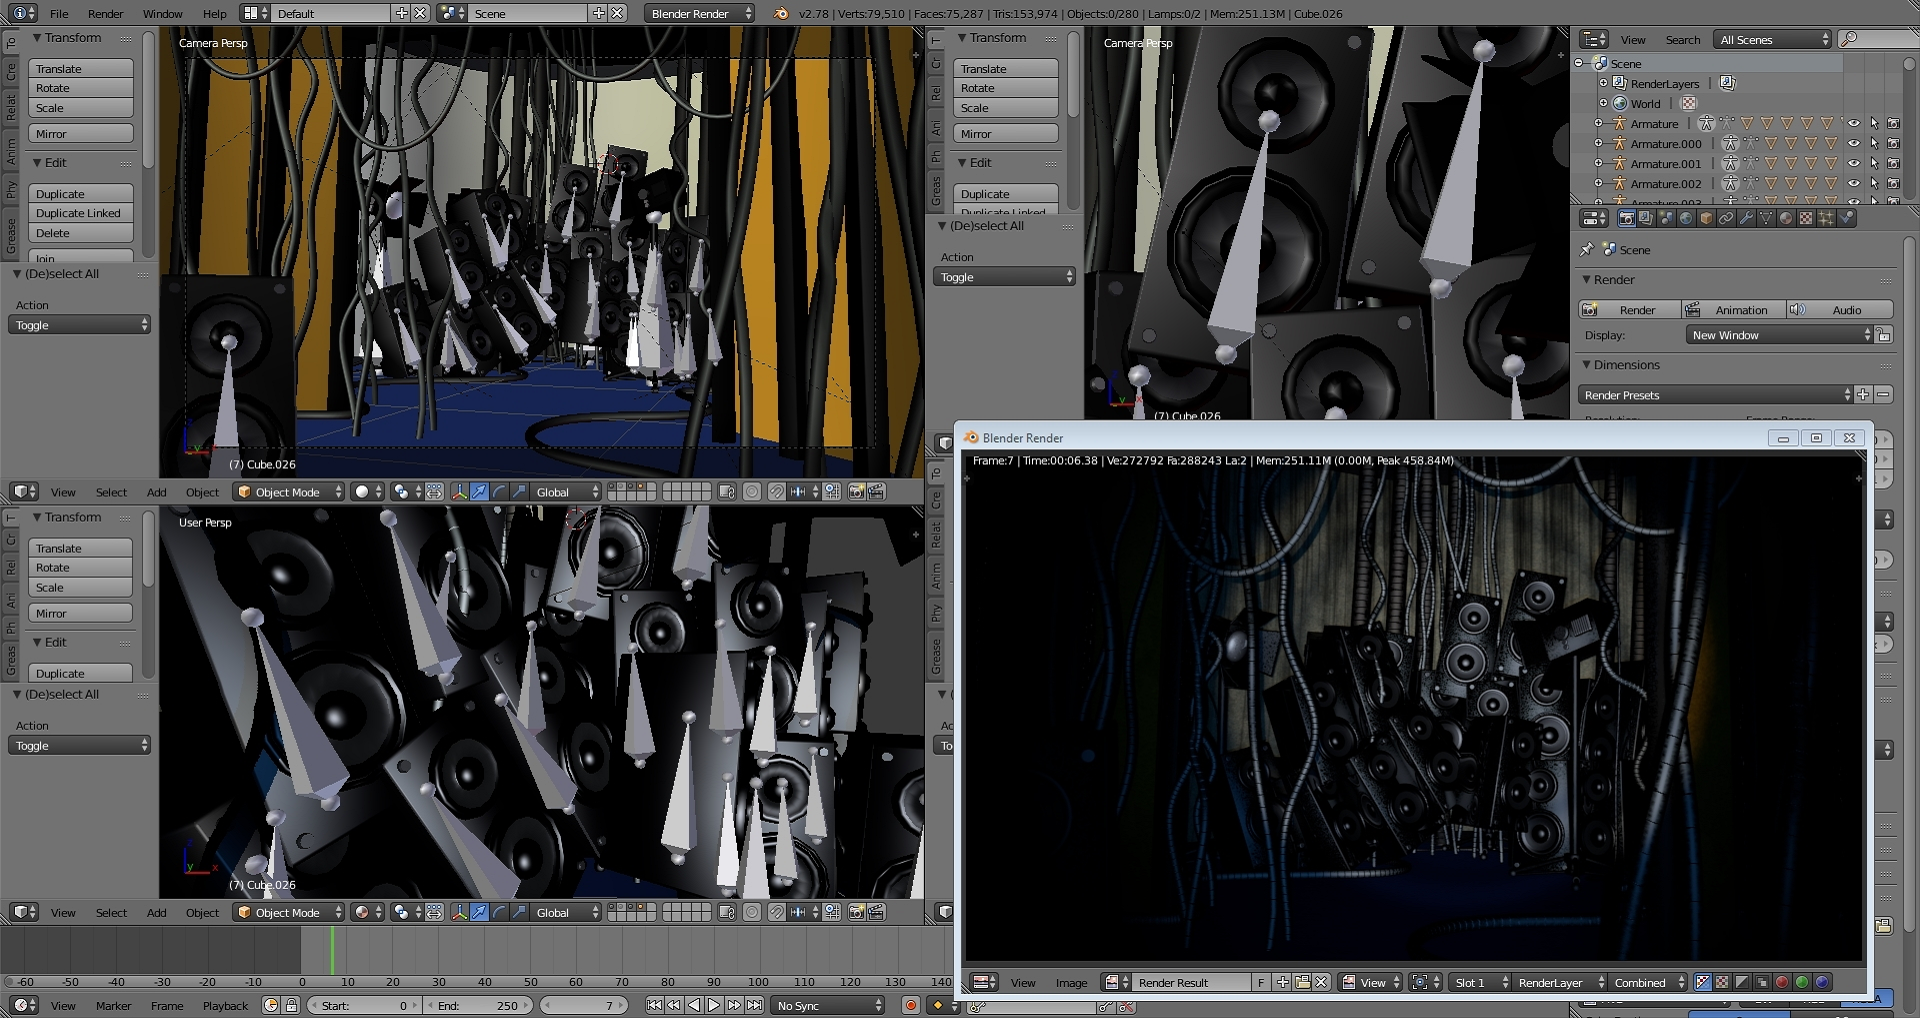
Task: Click the Animation render button
Action: point(1732,310)
